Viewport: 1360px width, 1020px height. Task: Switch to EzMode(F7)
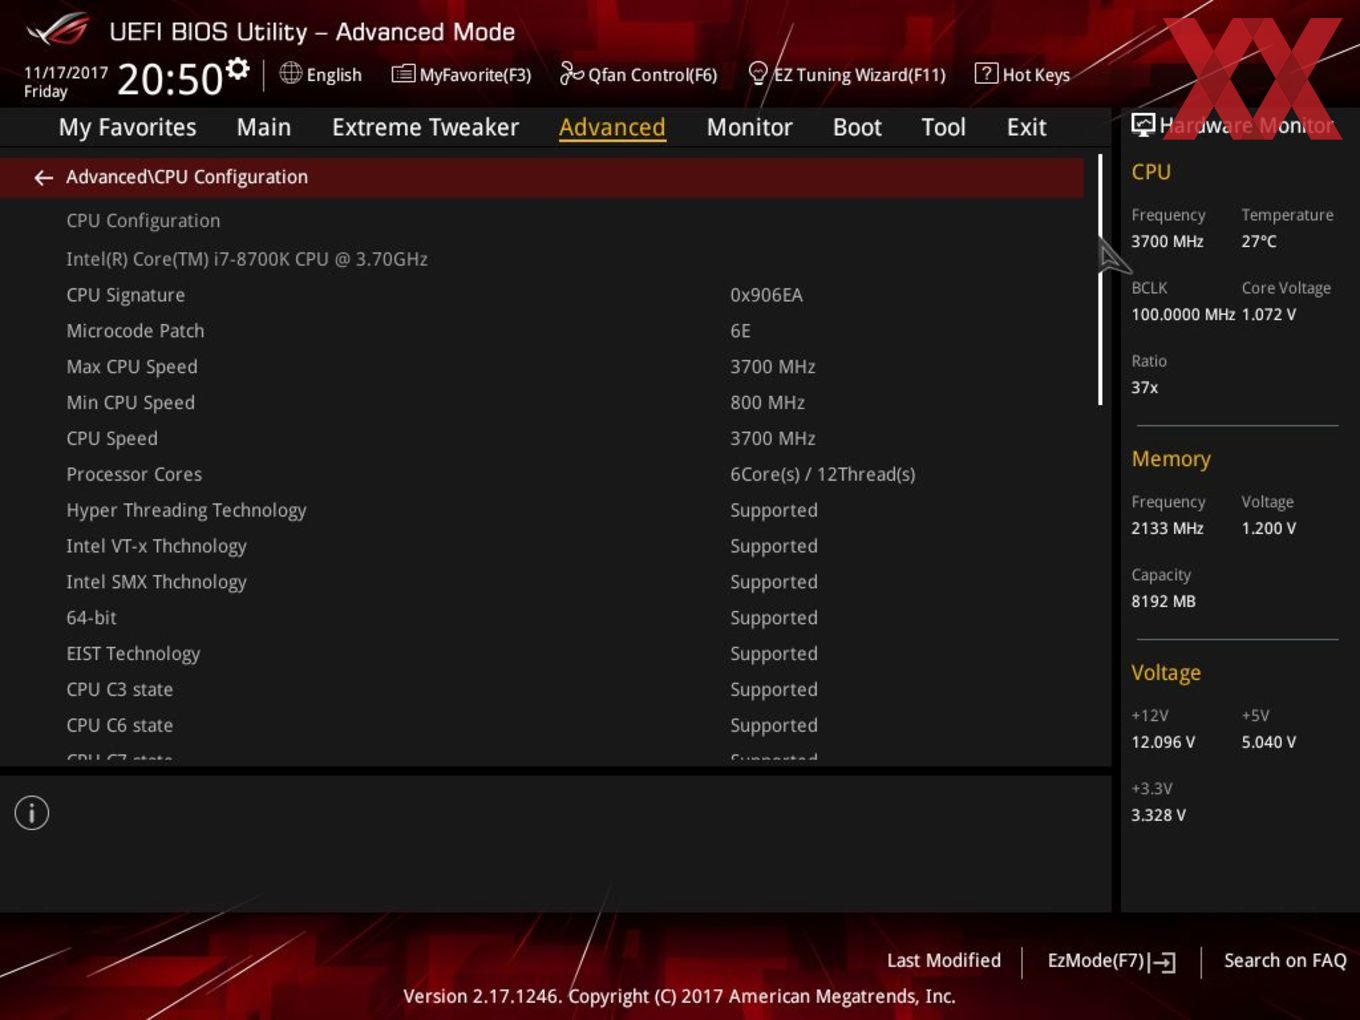1111,961
